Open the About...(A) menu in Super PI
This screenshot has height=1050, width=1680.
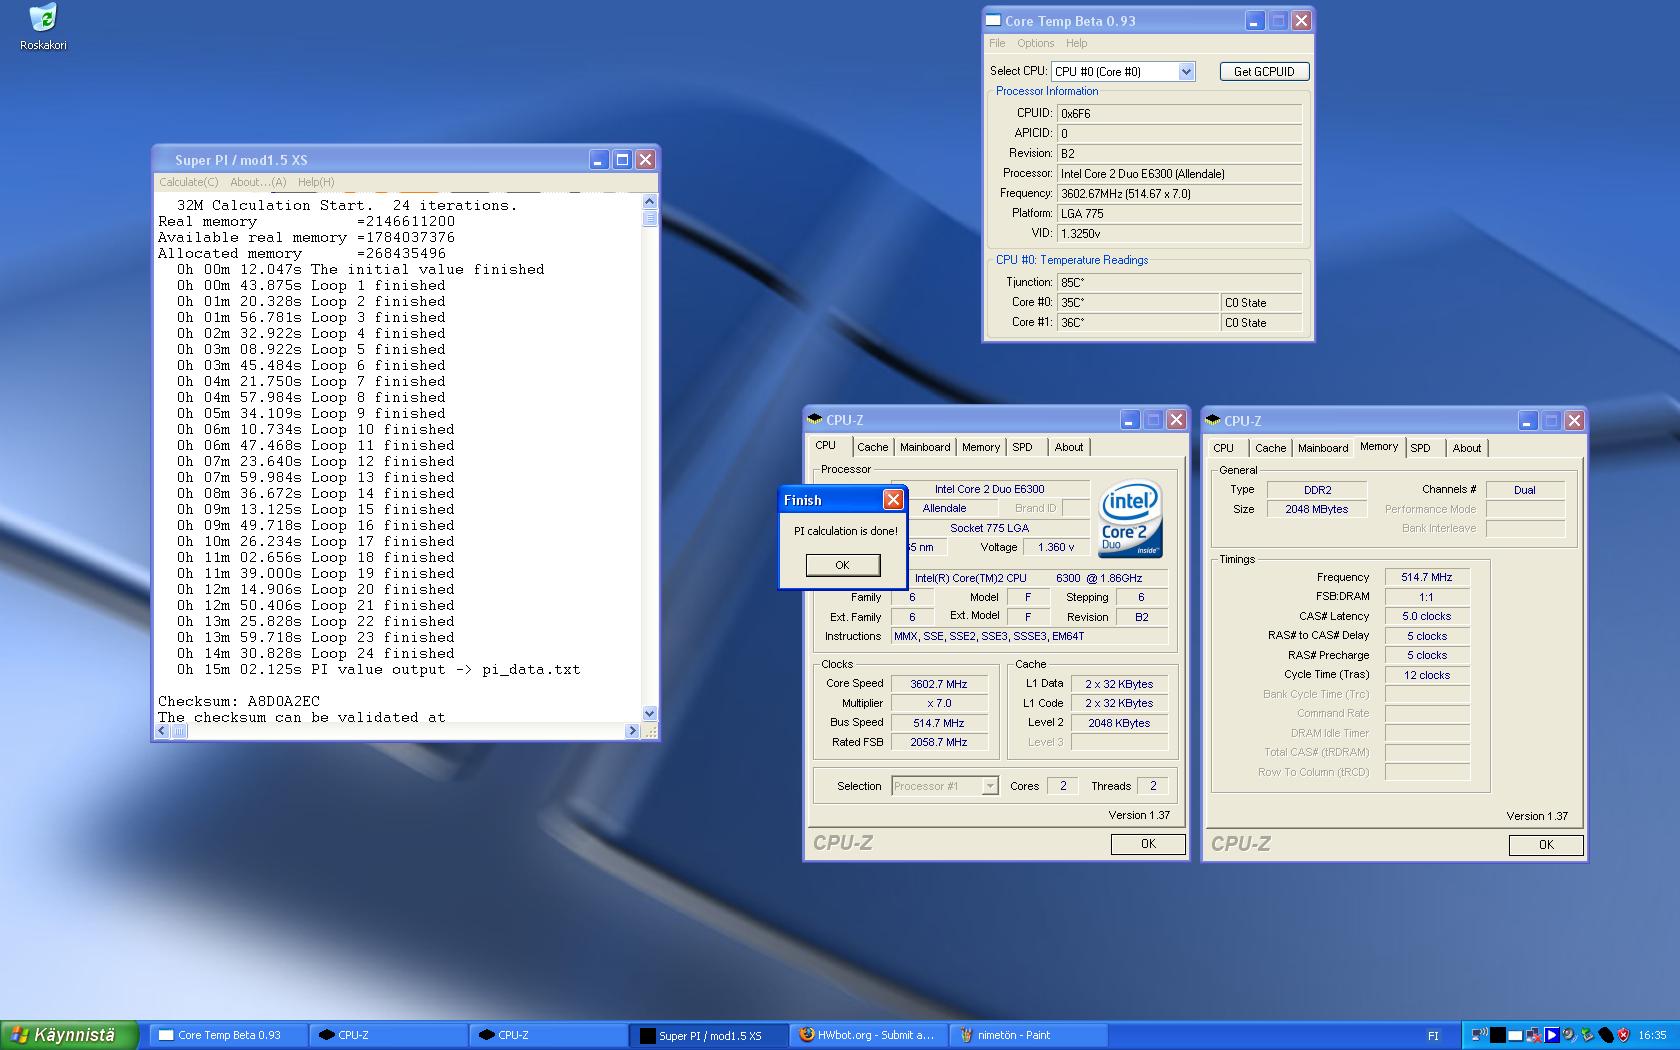pos(258,182)
